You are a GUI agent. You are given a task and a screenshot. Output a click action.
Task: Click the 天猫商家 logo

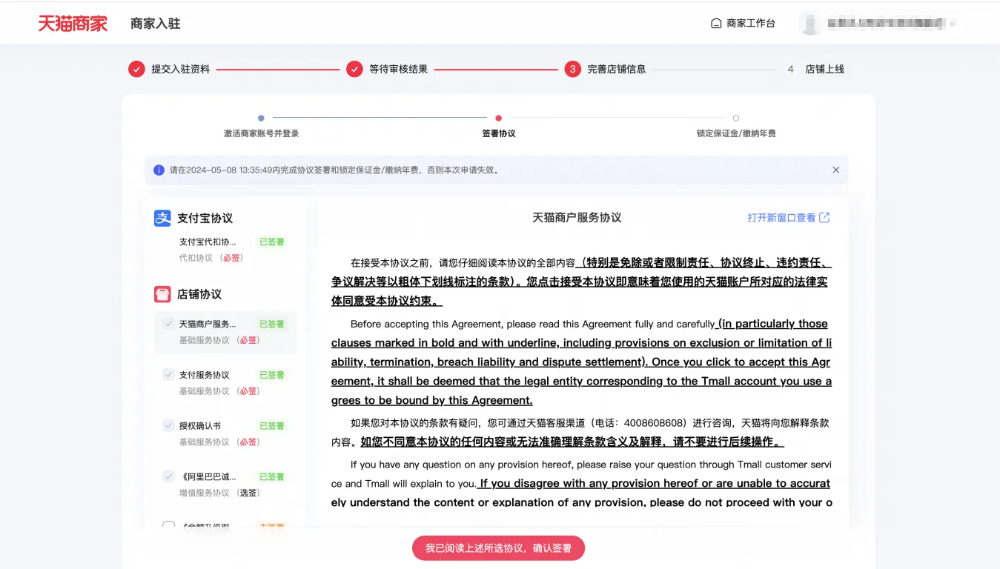pos(72,23)
